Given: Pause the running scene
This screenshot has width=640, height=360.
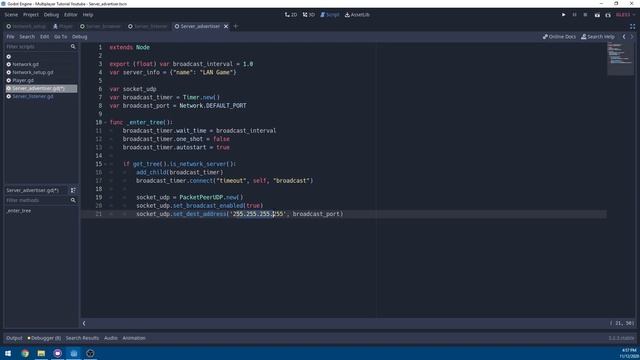Looking at the screenshot, I should click(x=574, y=15).
